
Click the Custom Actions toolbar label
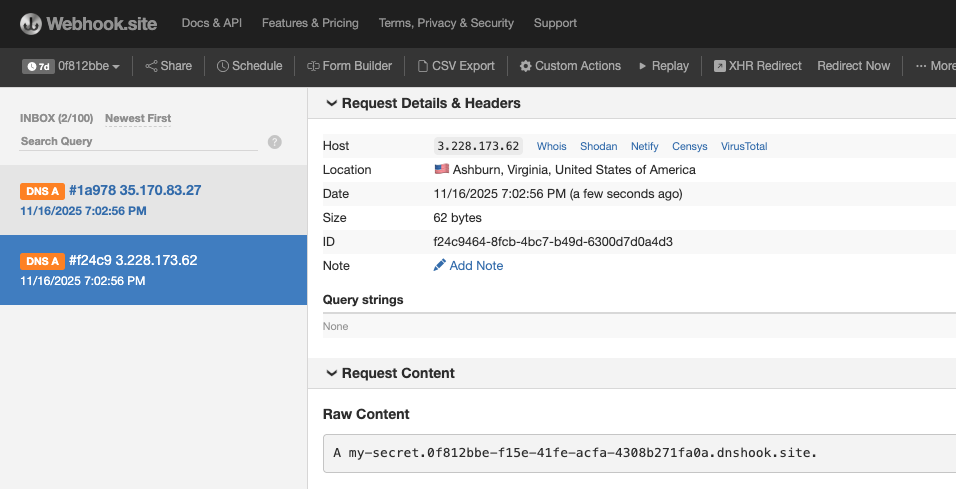click(578, 66)
